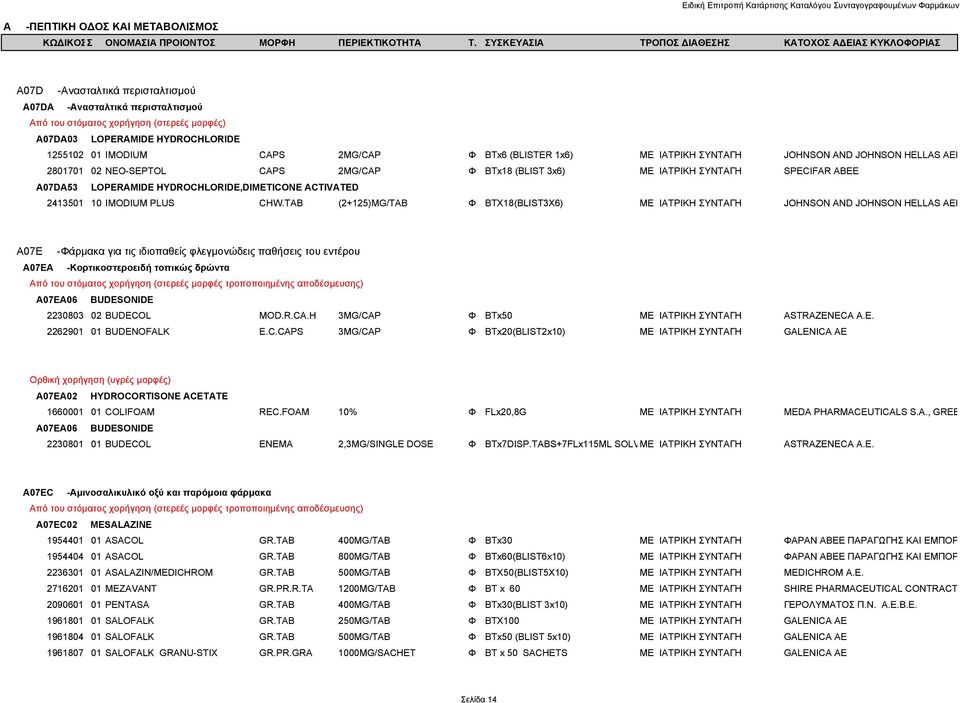The image size is (960, 703).
Task: Select the A07EC Αμινοσαλικυλικό οξύ heading
Action: 147,492
